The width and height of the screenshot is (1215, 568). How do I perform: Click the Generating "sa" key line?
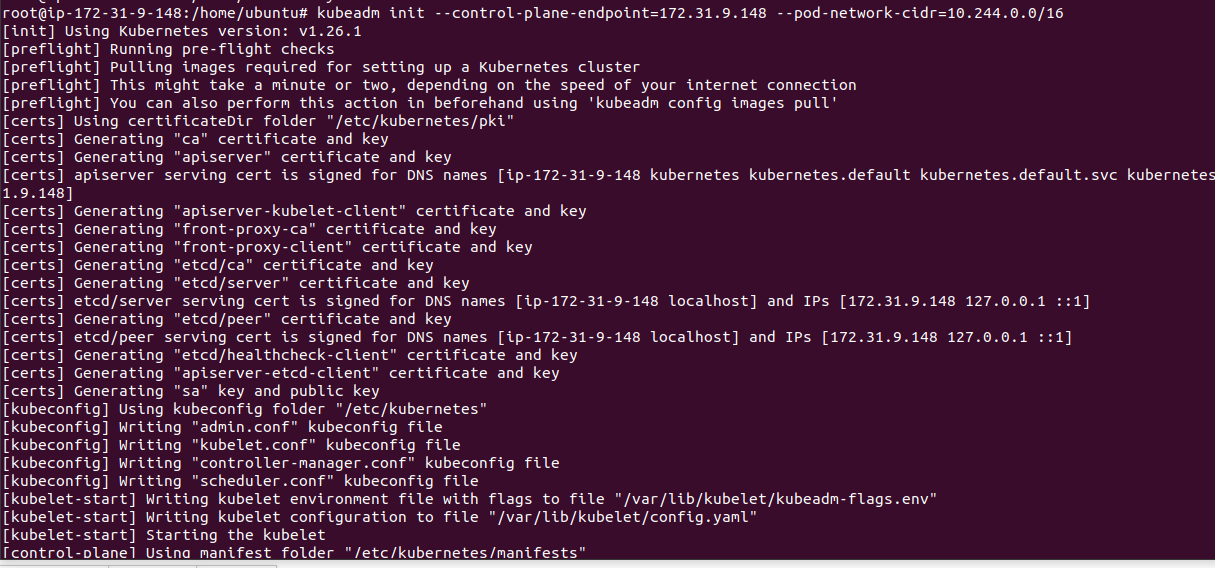coord(191,391)
